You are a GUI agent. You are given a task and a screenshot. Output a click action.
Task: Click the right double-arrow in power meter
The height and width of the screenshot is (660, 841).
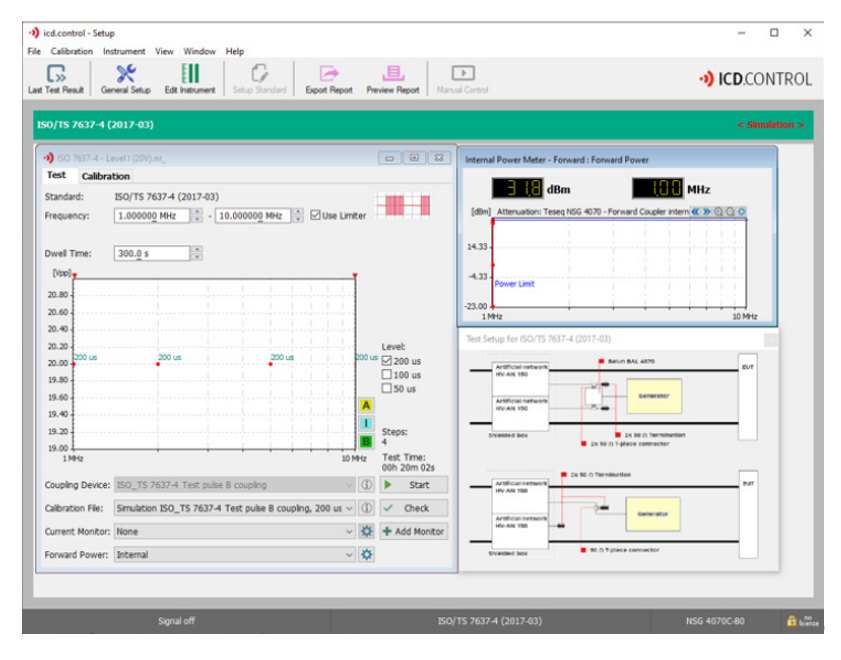coord(707,212)
